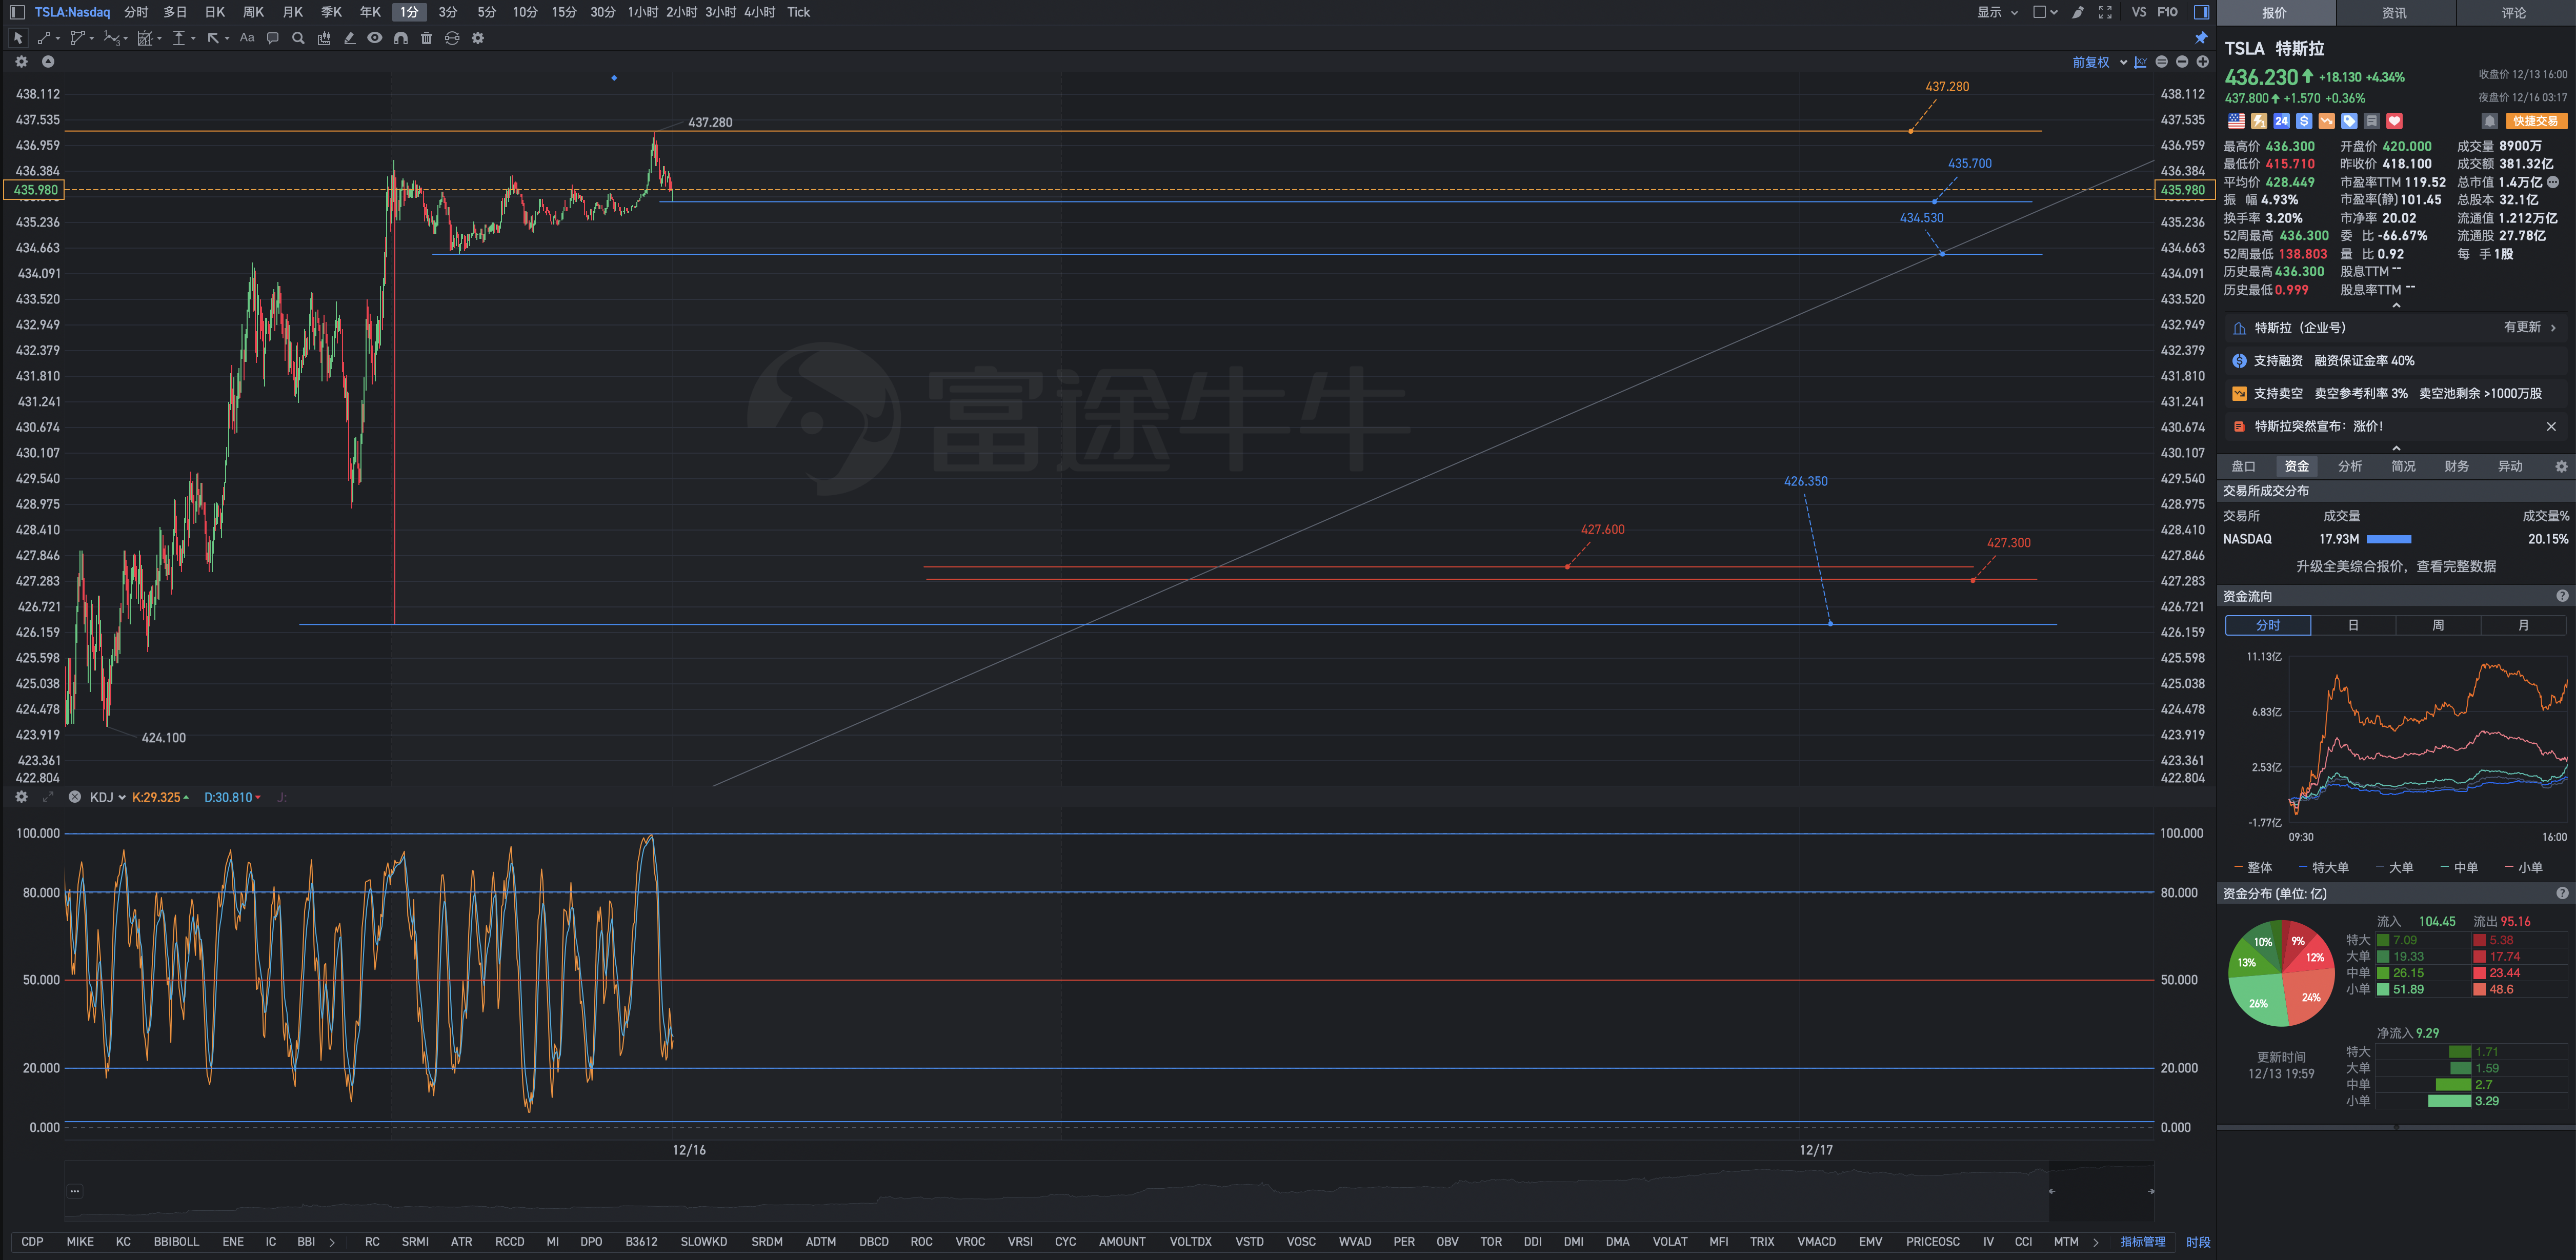Maximize the KDJ indicator pane
The height and width of the screenshot is (1260, 2576).
click(47, 797)
